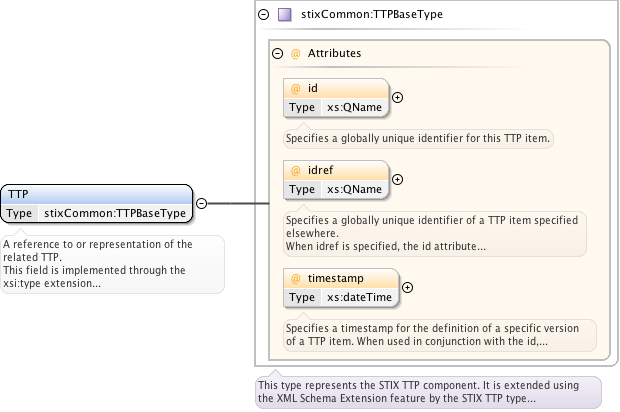Screen dimensions: 620x412
Task: Collapse the TTP element node connector
Action: pos(200,203)
